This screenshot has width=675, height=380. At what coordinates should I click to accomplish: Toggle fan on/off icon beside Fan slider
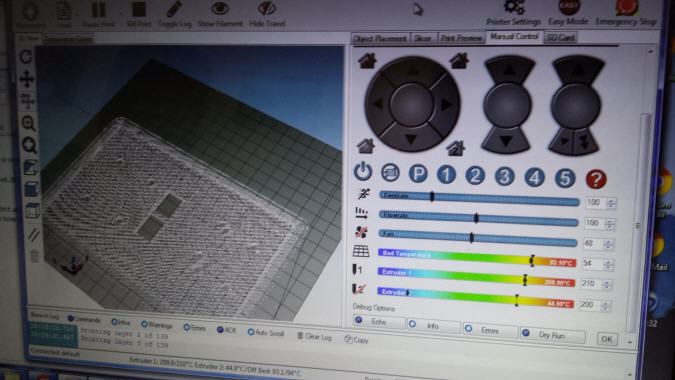coord(361,232)
